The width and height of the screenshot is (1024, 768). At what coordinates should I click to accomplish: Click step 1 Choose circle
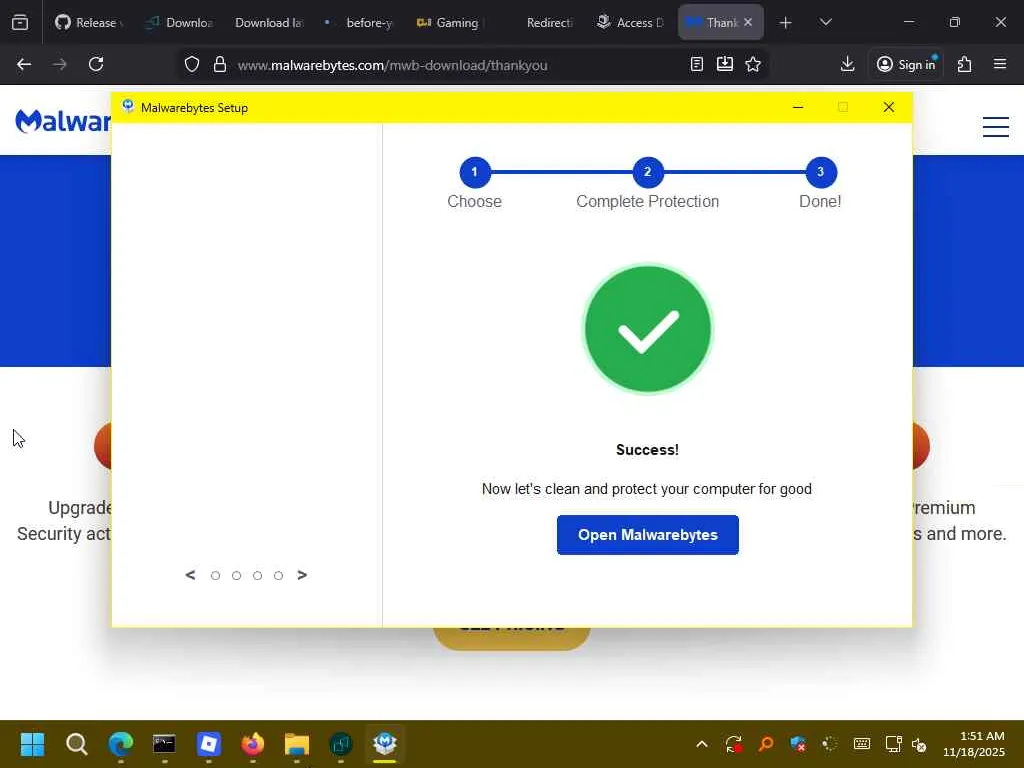(x=475, y=172)
